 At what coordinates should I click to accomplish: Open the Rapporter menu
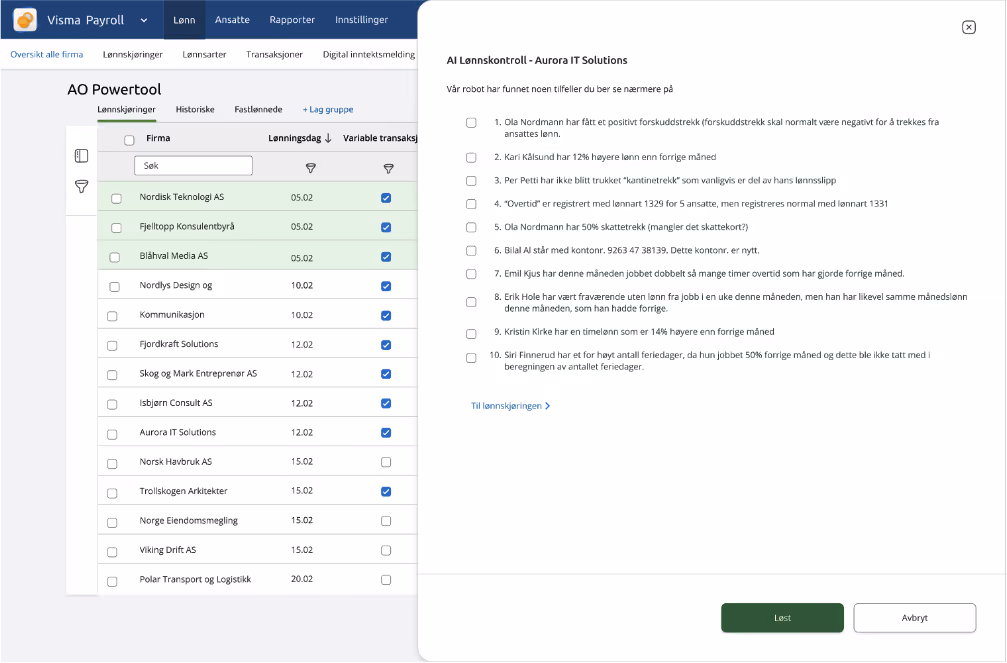[x=292, y=20]
